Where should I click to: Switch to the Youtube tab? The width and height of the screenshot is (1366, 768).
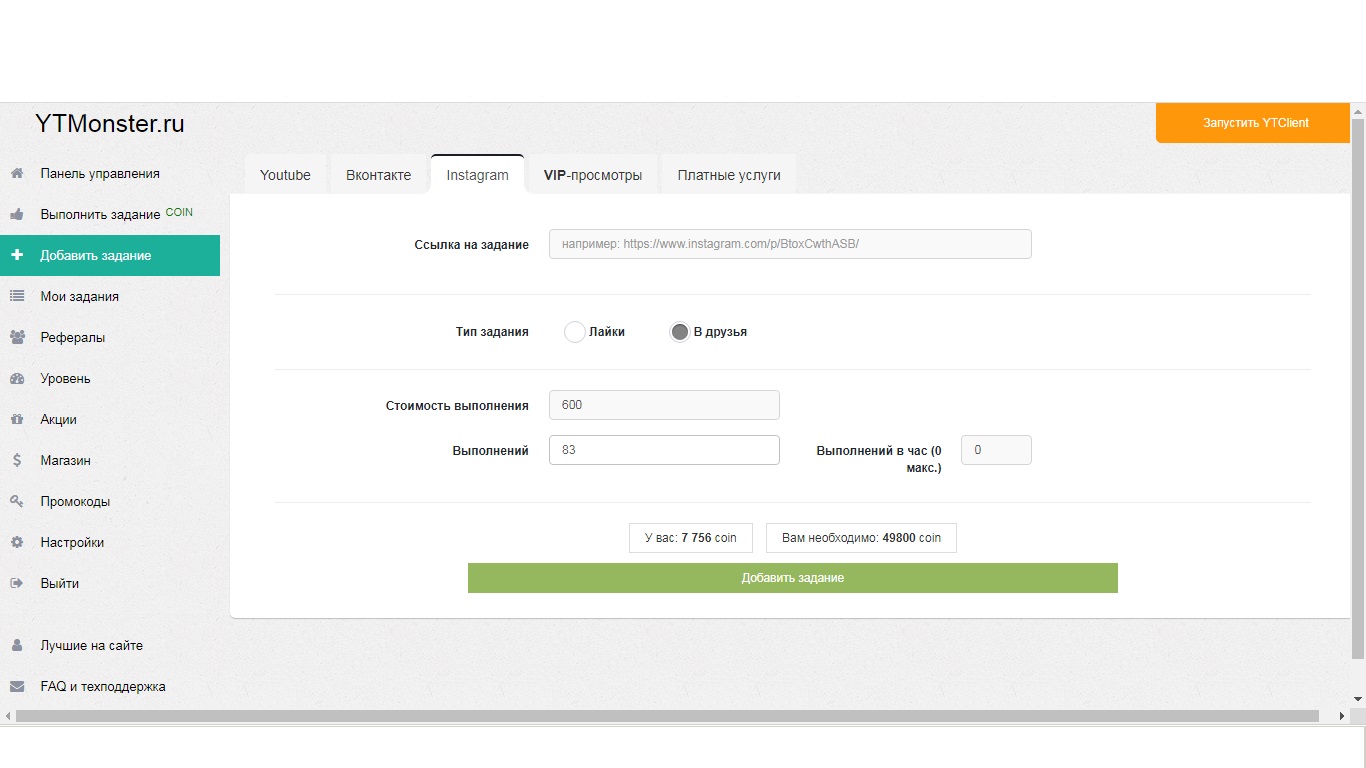tap(285, 175)
